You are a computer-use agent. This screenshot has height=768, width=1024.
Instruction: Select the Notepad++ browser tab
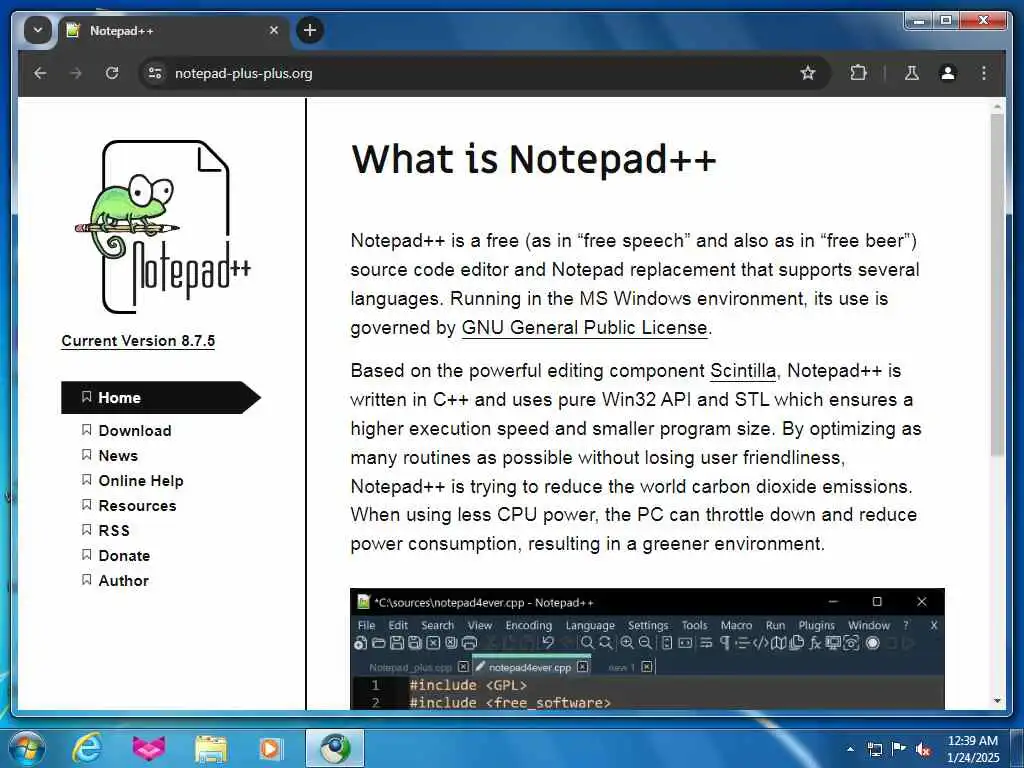tap(174, 31)
